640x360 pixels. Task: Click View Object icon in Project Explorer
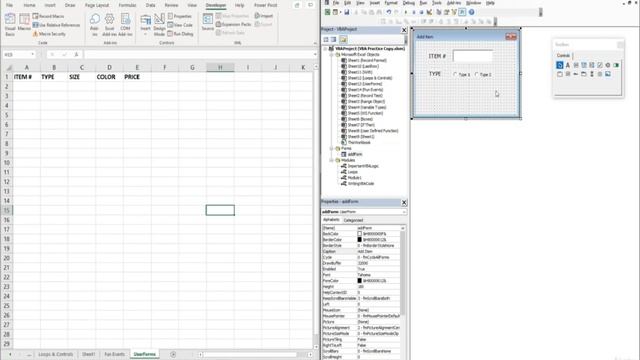pos(333,40)
